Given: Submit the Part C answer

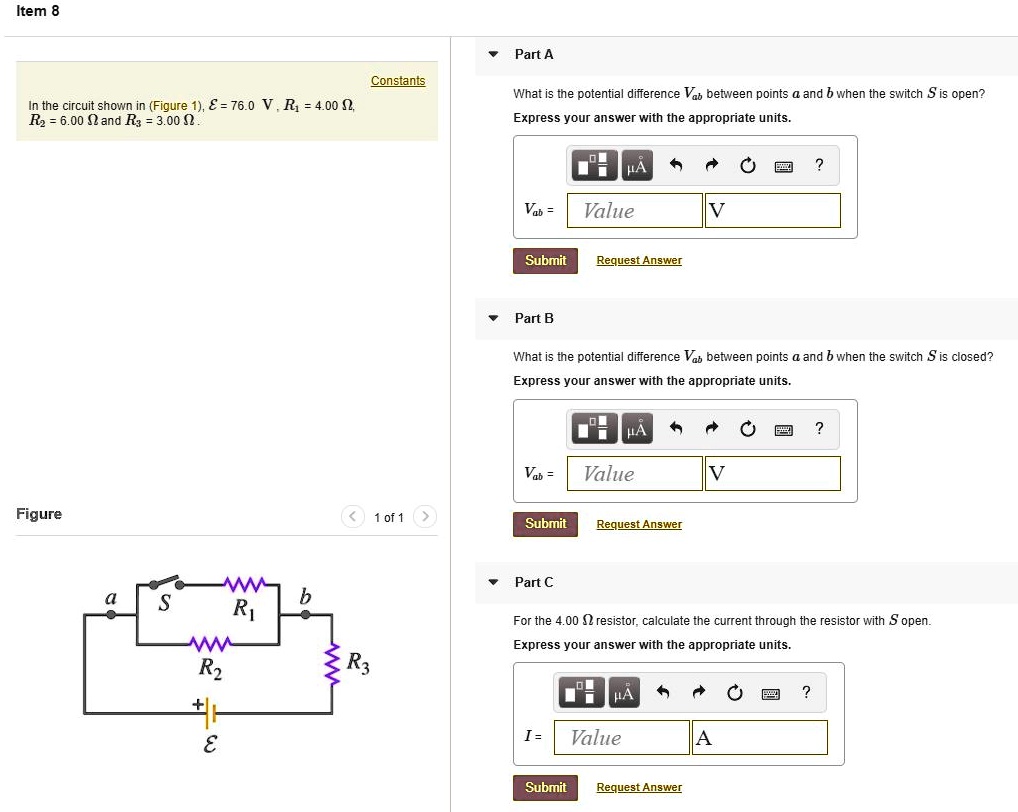Looking at the screenshot, I should coord(545,788).
